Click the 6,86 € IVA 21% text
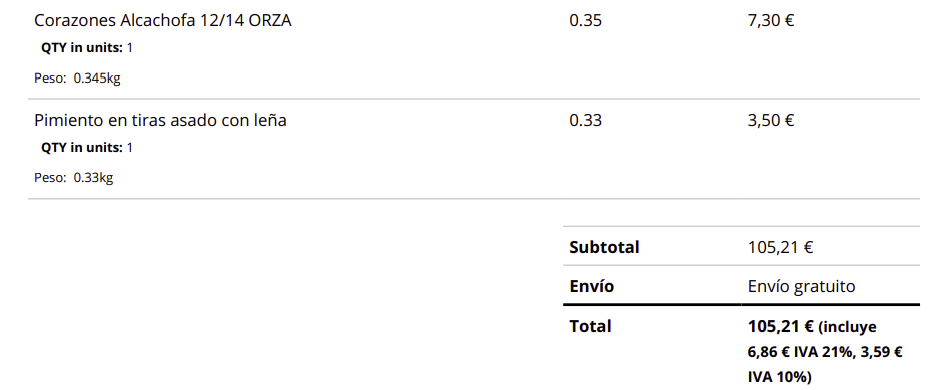This screenshot has height=390, width=929. (800, 352)
